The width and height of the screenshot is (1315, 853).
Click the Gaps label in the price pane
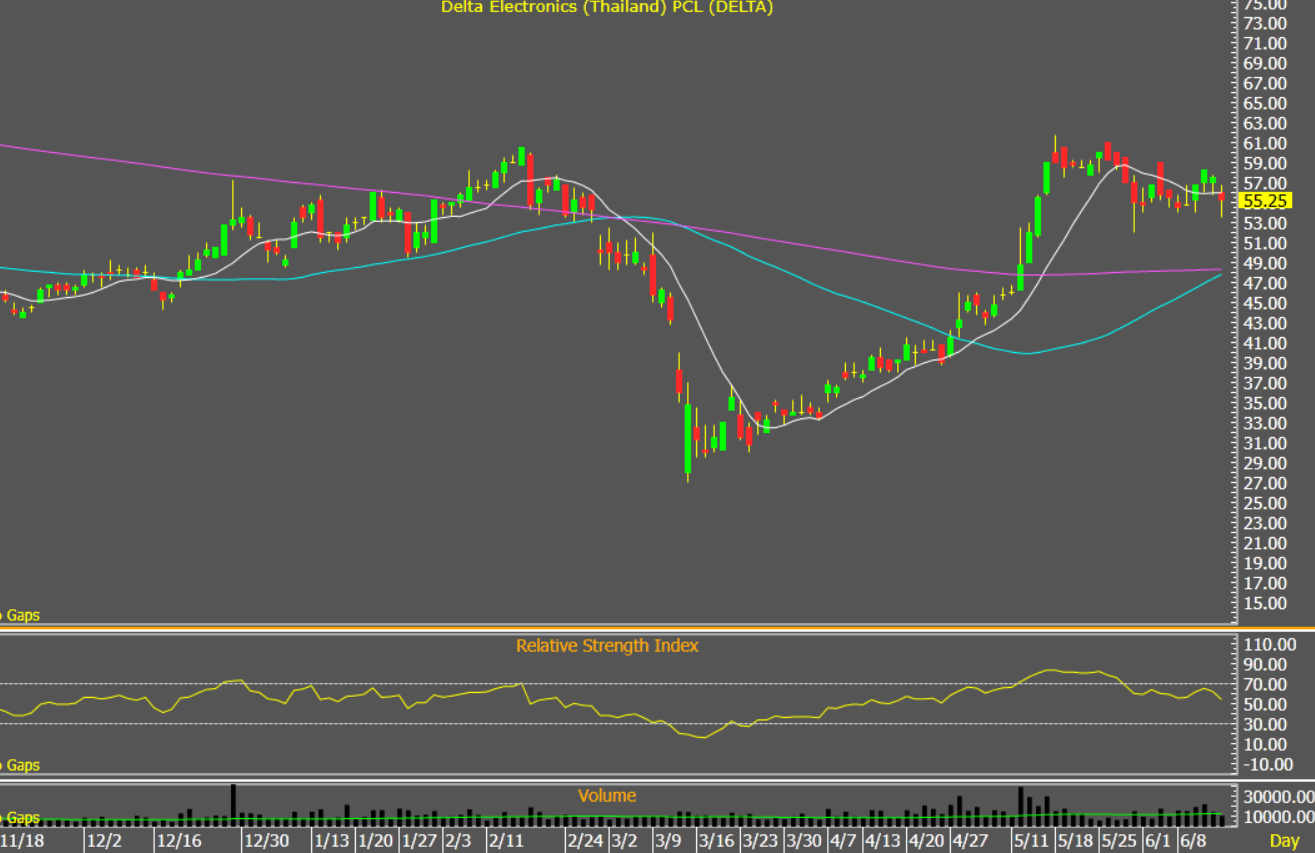tap(21, 615)
